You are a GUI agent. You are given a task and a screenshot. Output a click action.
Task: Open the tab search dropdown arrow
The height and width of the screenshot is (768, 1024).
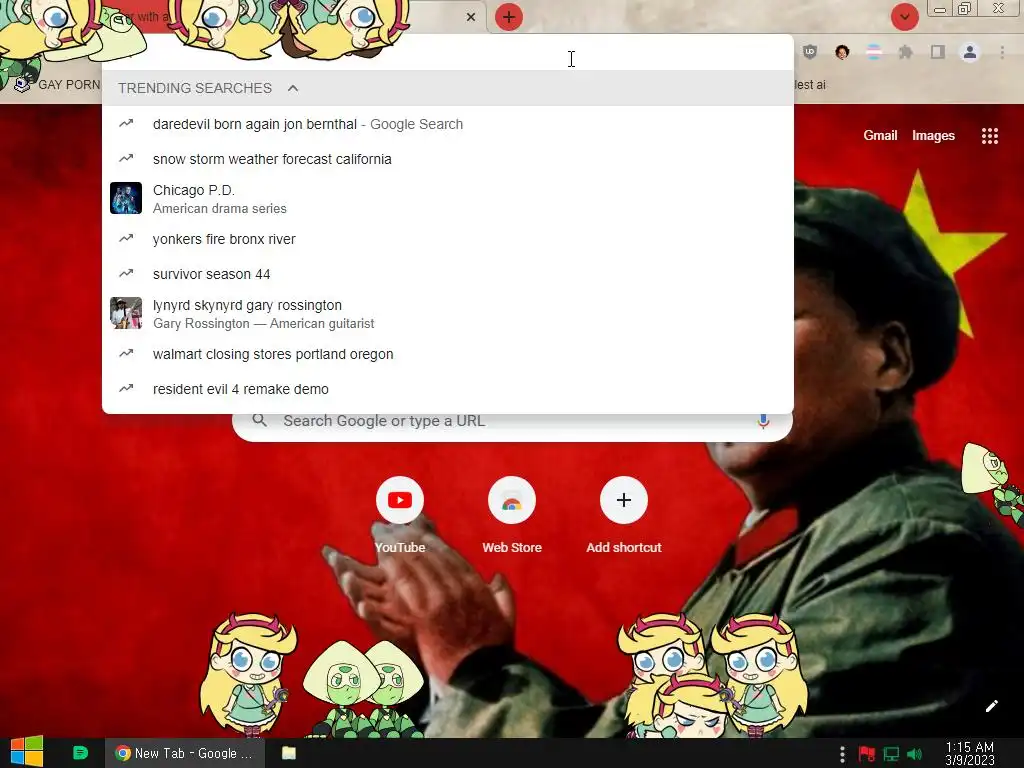pyautogui.click(x=904, y=17)
